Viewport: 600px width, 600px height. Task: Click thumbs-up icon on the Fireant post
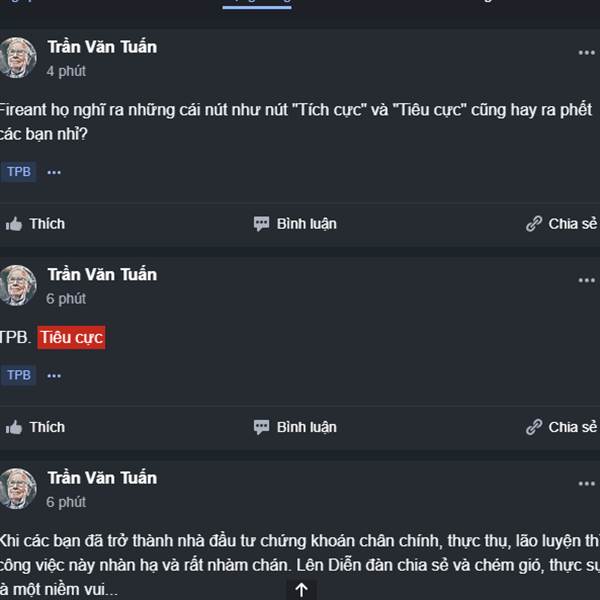point(14,224)
